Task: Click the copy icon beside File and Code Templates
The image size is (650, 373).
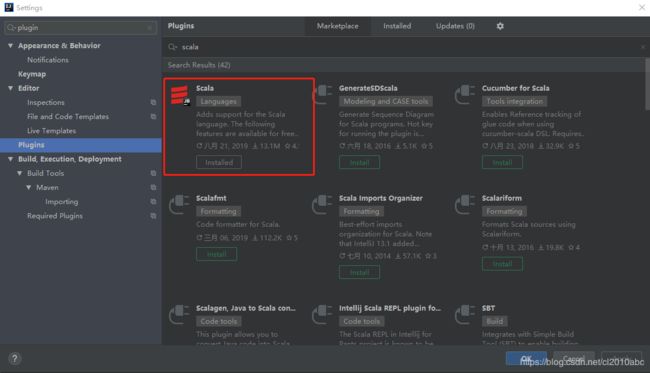Action: (153, 116)
